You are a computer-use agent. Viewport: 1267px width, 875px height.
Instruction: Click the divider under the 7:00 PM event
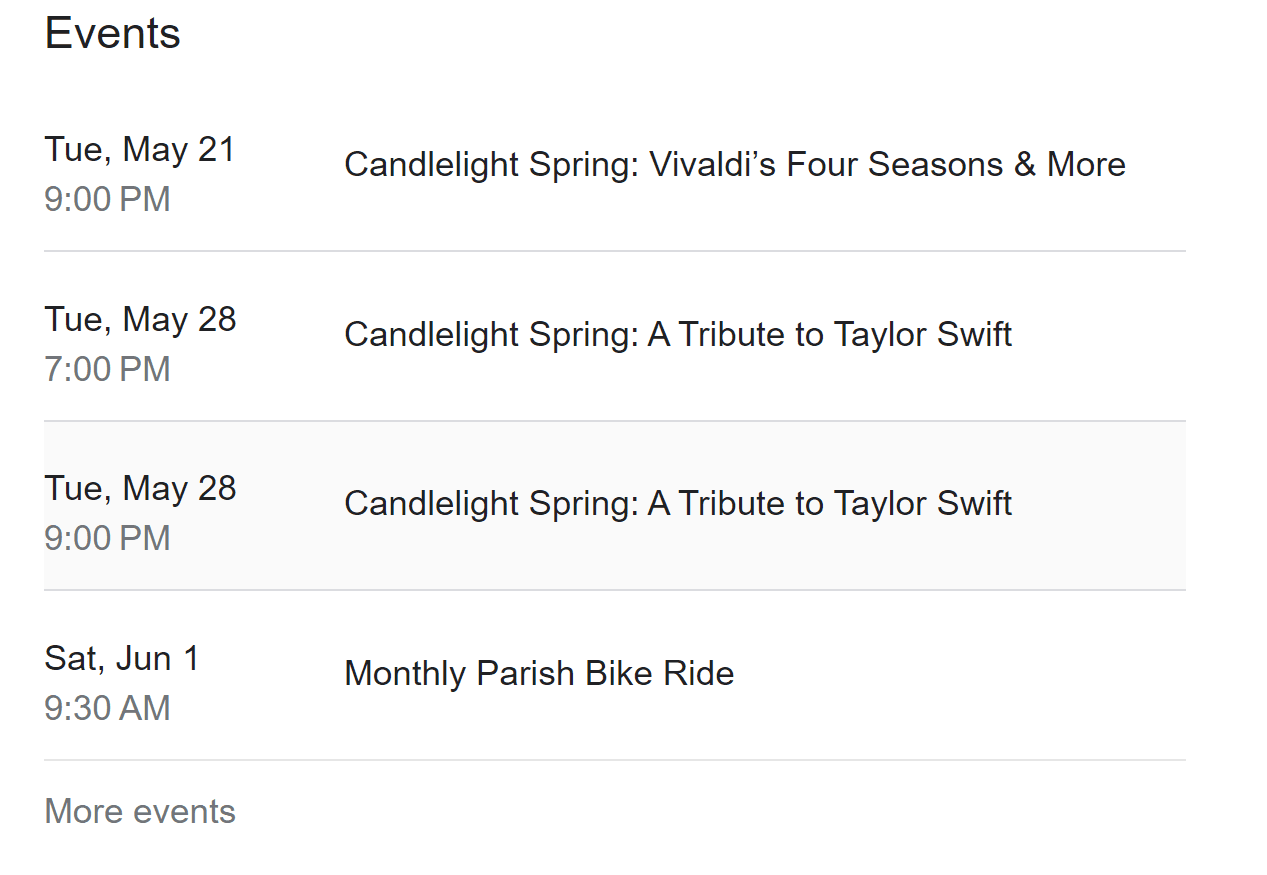pyautogui.click(x=614, y=421)
